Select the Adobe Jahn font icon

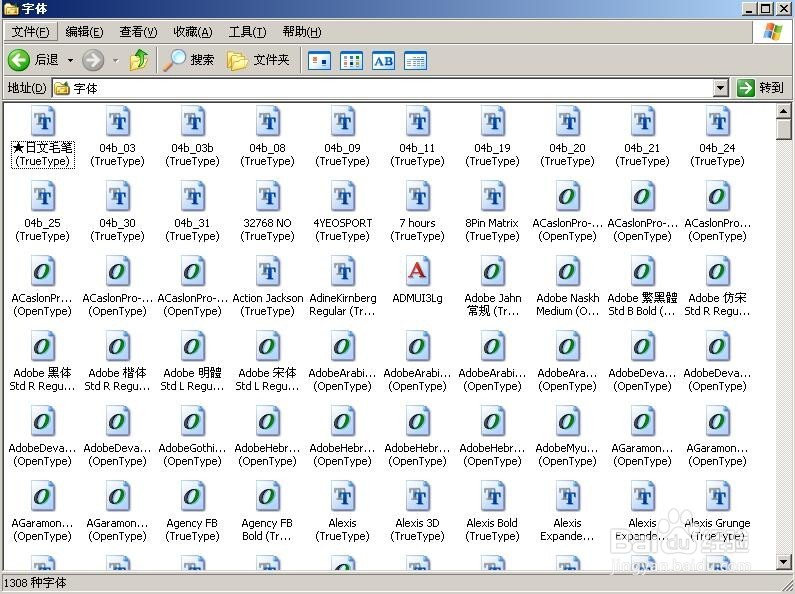point(493,271)
